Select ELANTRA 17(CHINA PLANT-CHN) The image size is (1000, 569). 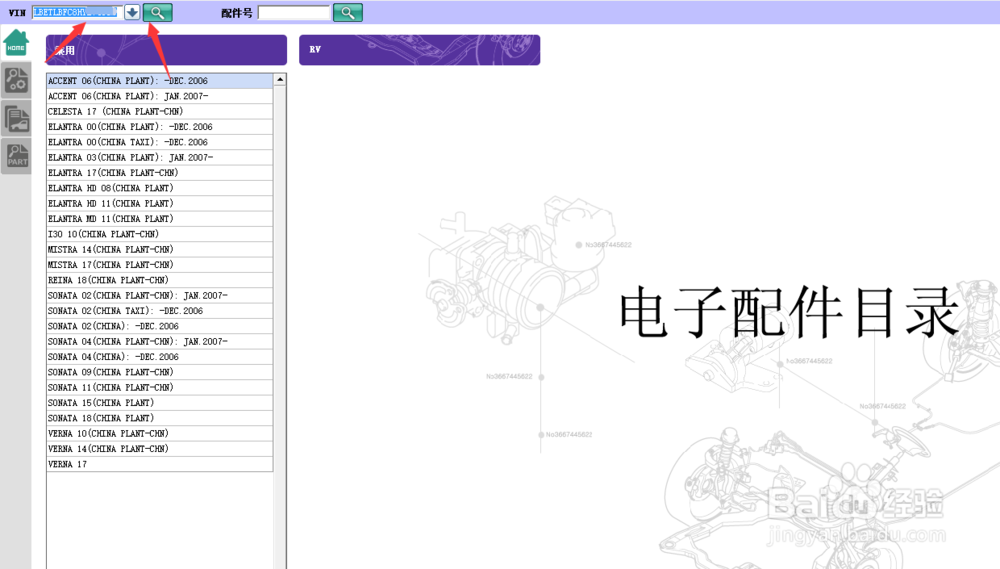click(159, 173)
